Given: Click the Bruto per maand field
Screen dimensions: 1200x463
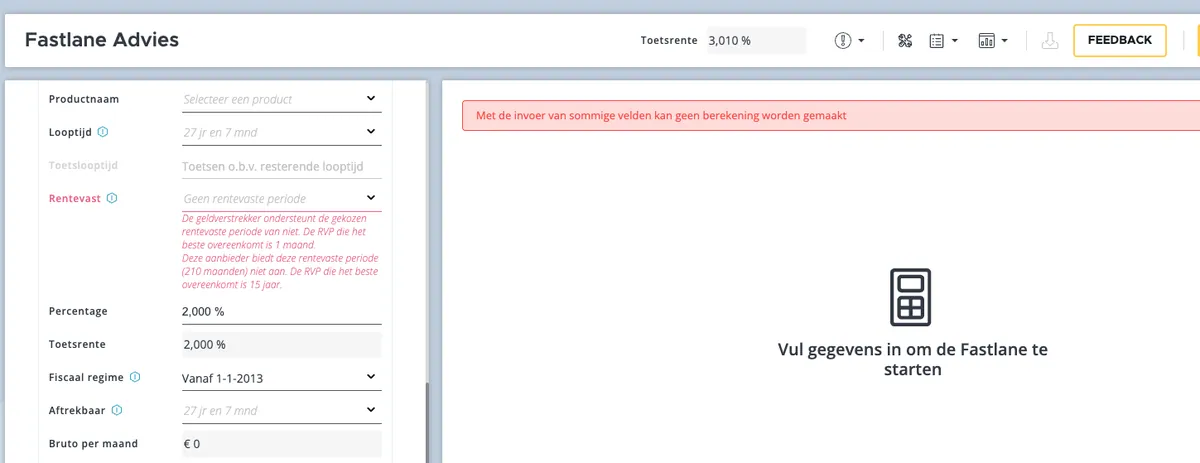Looking at the screenshot, I should point(281,444).
